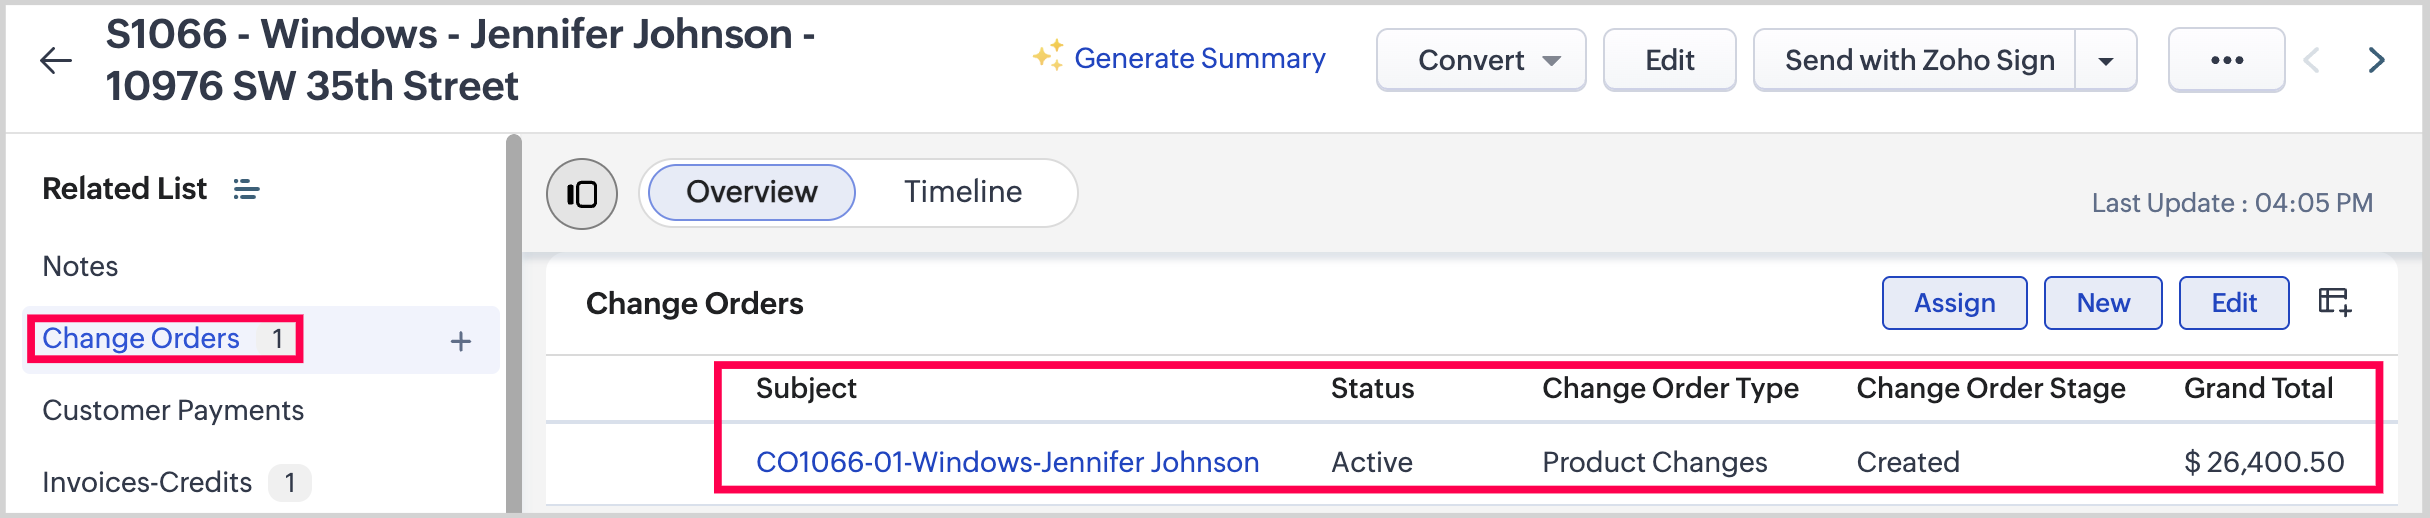Go to next record arrow

click(2377, 61)
